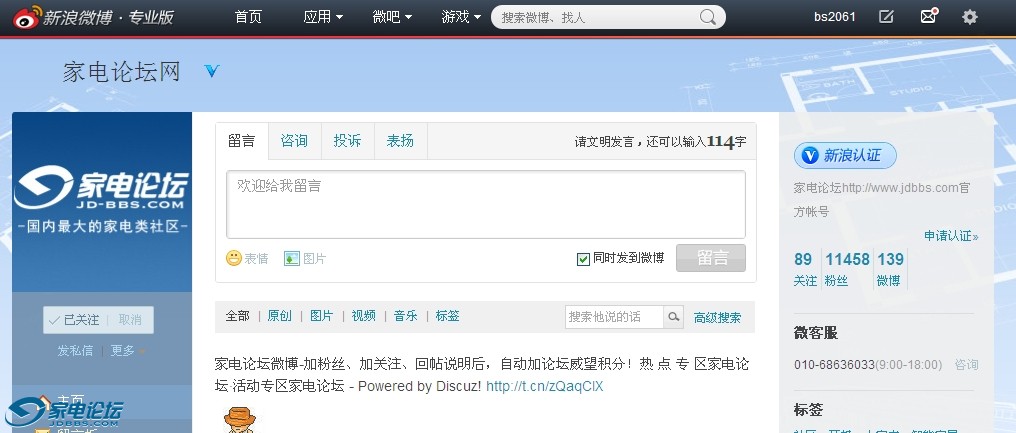Toggle the 已关注 follow status button

pos(75,320)
